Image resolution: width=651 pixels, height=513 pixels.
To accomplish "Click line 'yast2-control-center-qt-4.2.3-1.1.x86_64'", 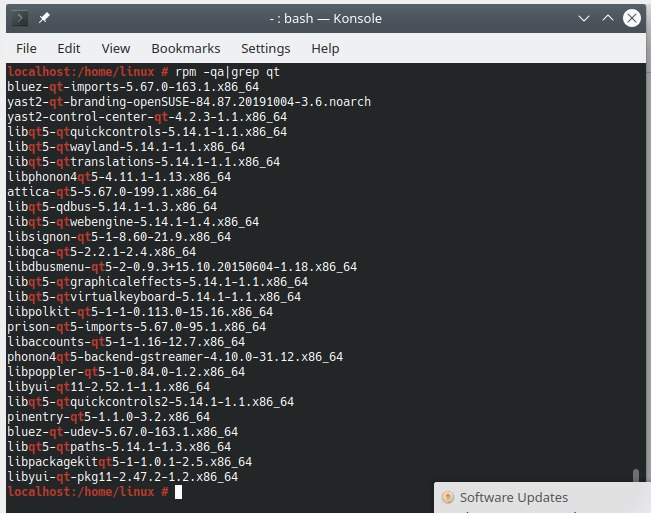I will pyautogui.click(x=147, y=117).
